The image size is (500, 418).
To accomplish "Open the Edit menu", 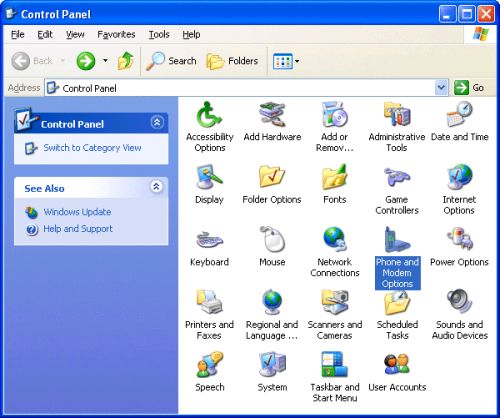I will (x=45, y=34).
